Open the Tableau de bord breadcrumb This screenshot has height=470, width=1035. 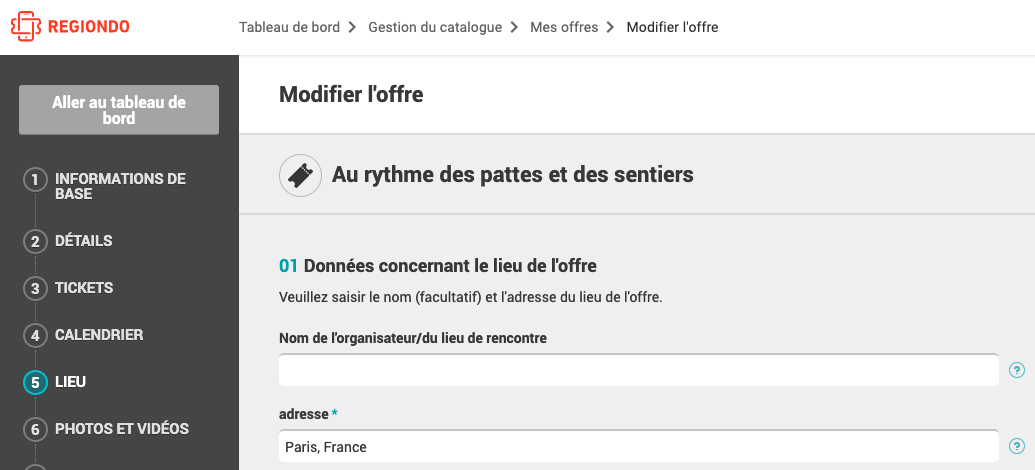point(289,27)
